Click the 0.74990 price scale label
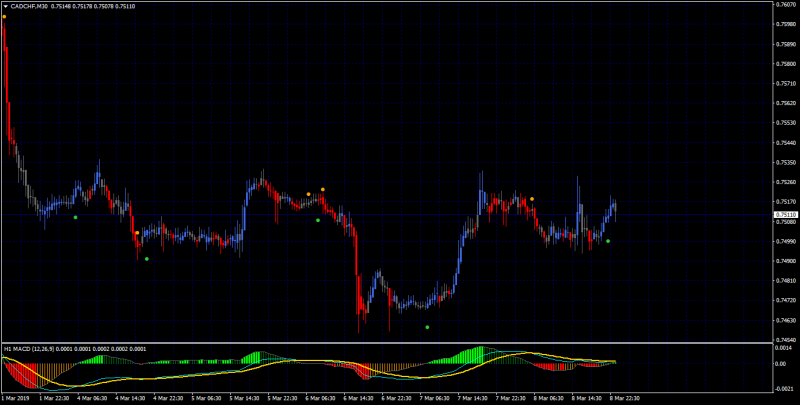 point(786,241)
